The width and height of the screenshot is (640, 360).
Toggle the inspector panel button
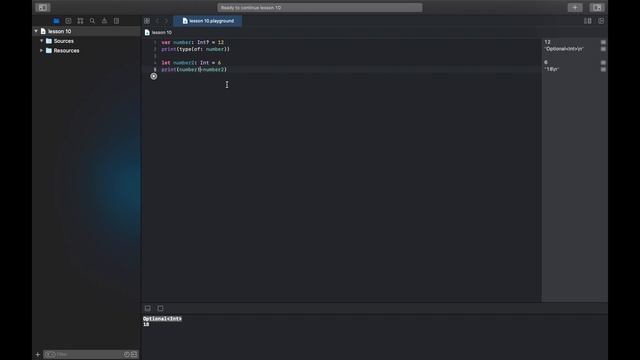click(597, 7)
